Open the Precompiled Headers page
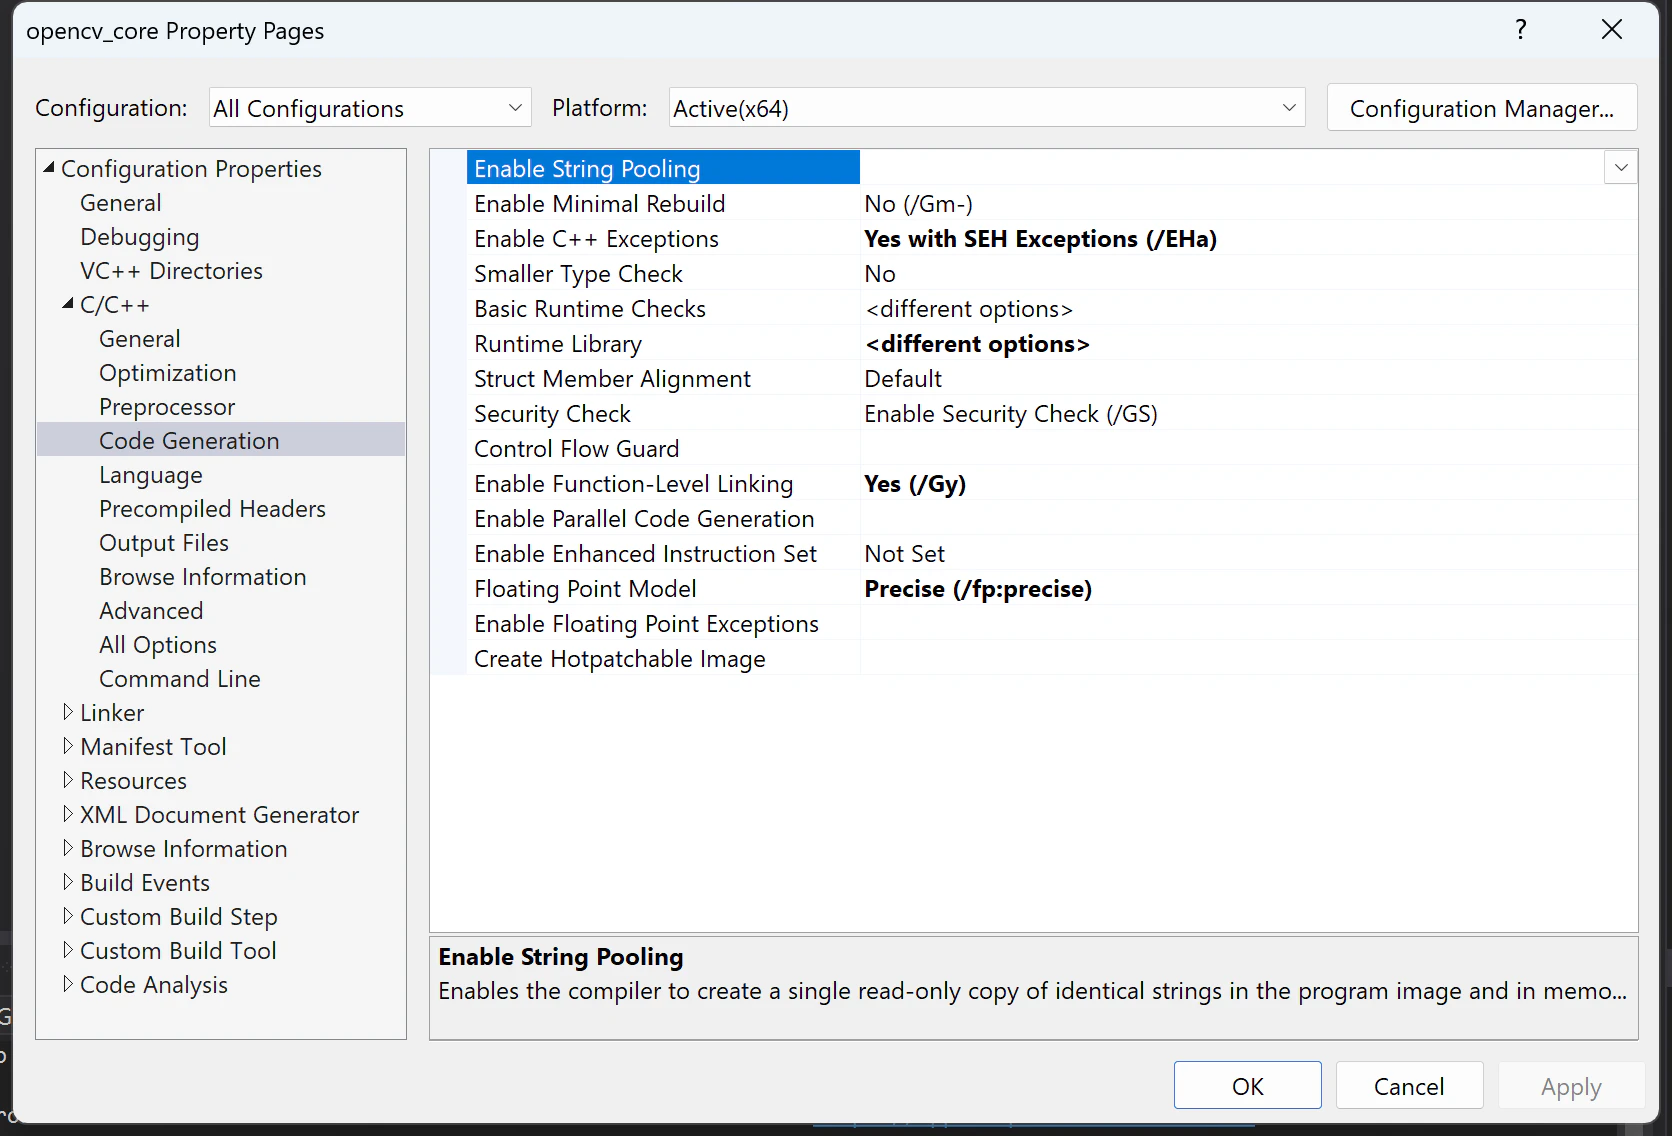The height and width of the screenshot is (1136, 1672). point(212,509)
